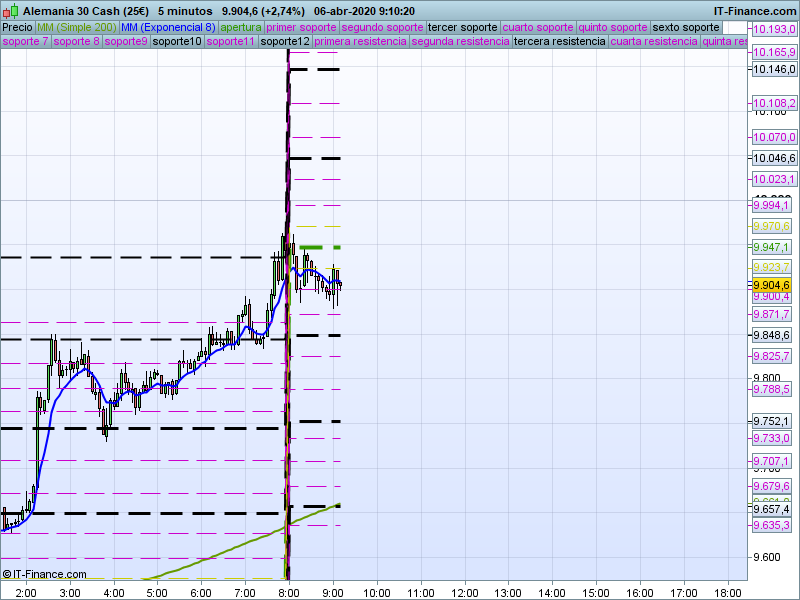Screen dimensions: 800x600
Task: Select the soporte 7 legend label
Action: coord(25,42)
